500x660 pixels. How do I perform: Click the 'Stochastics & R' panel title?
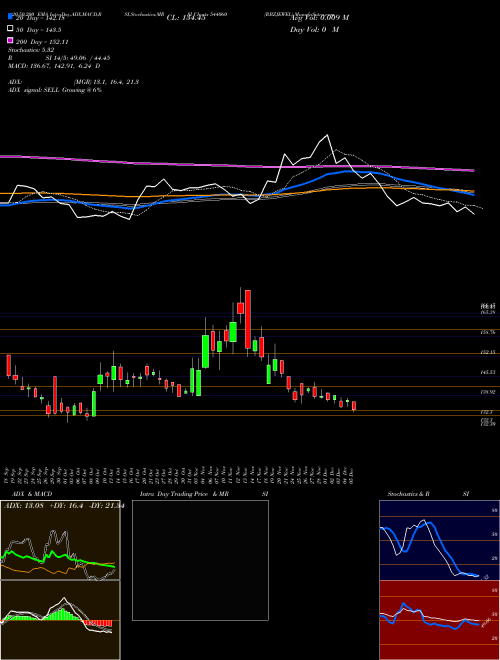coord(409,494)
